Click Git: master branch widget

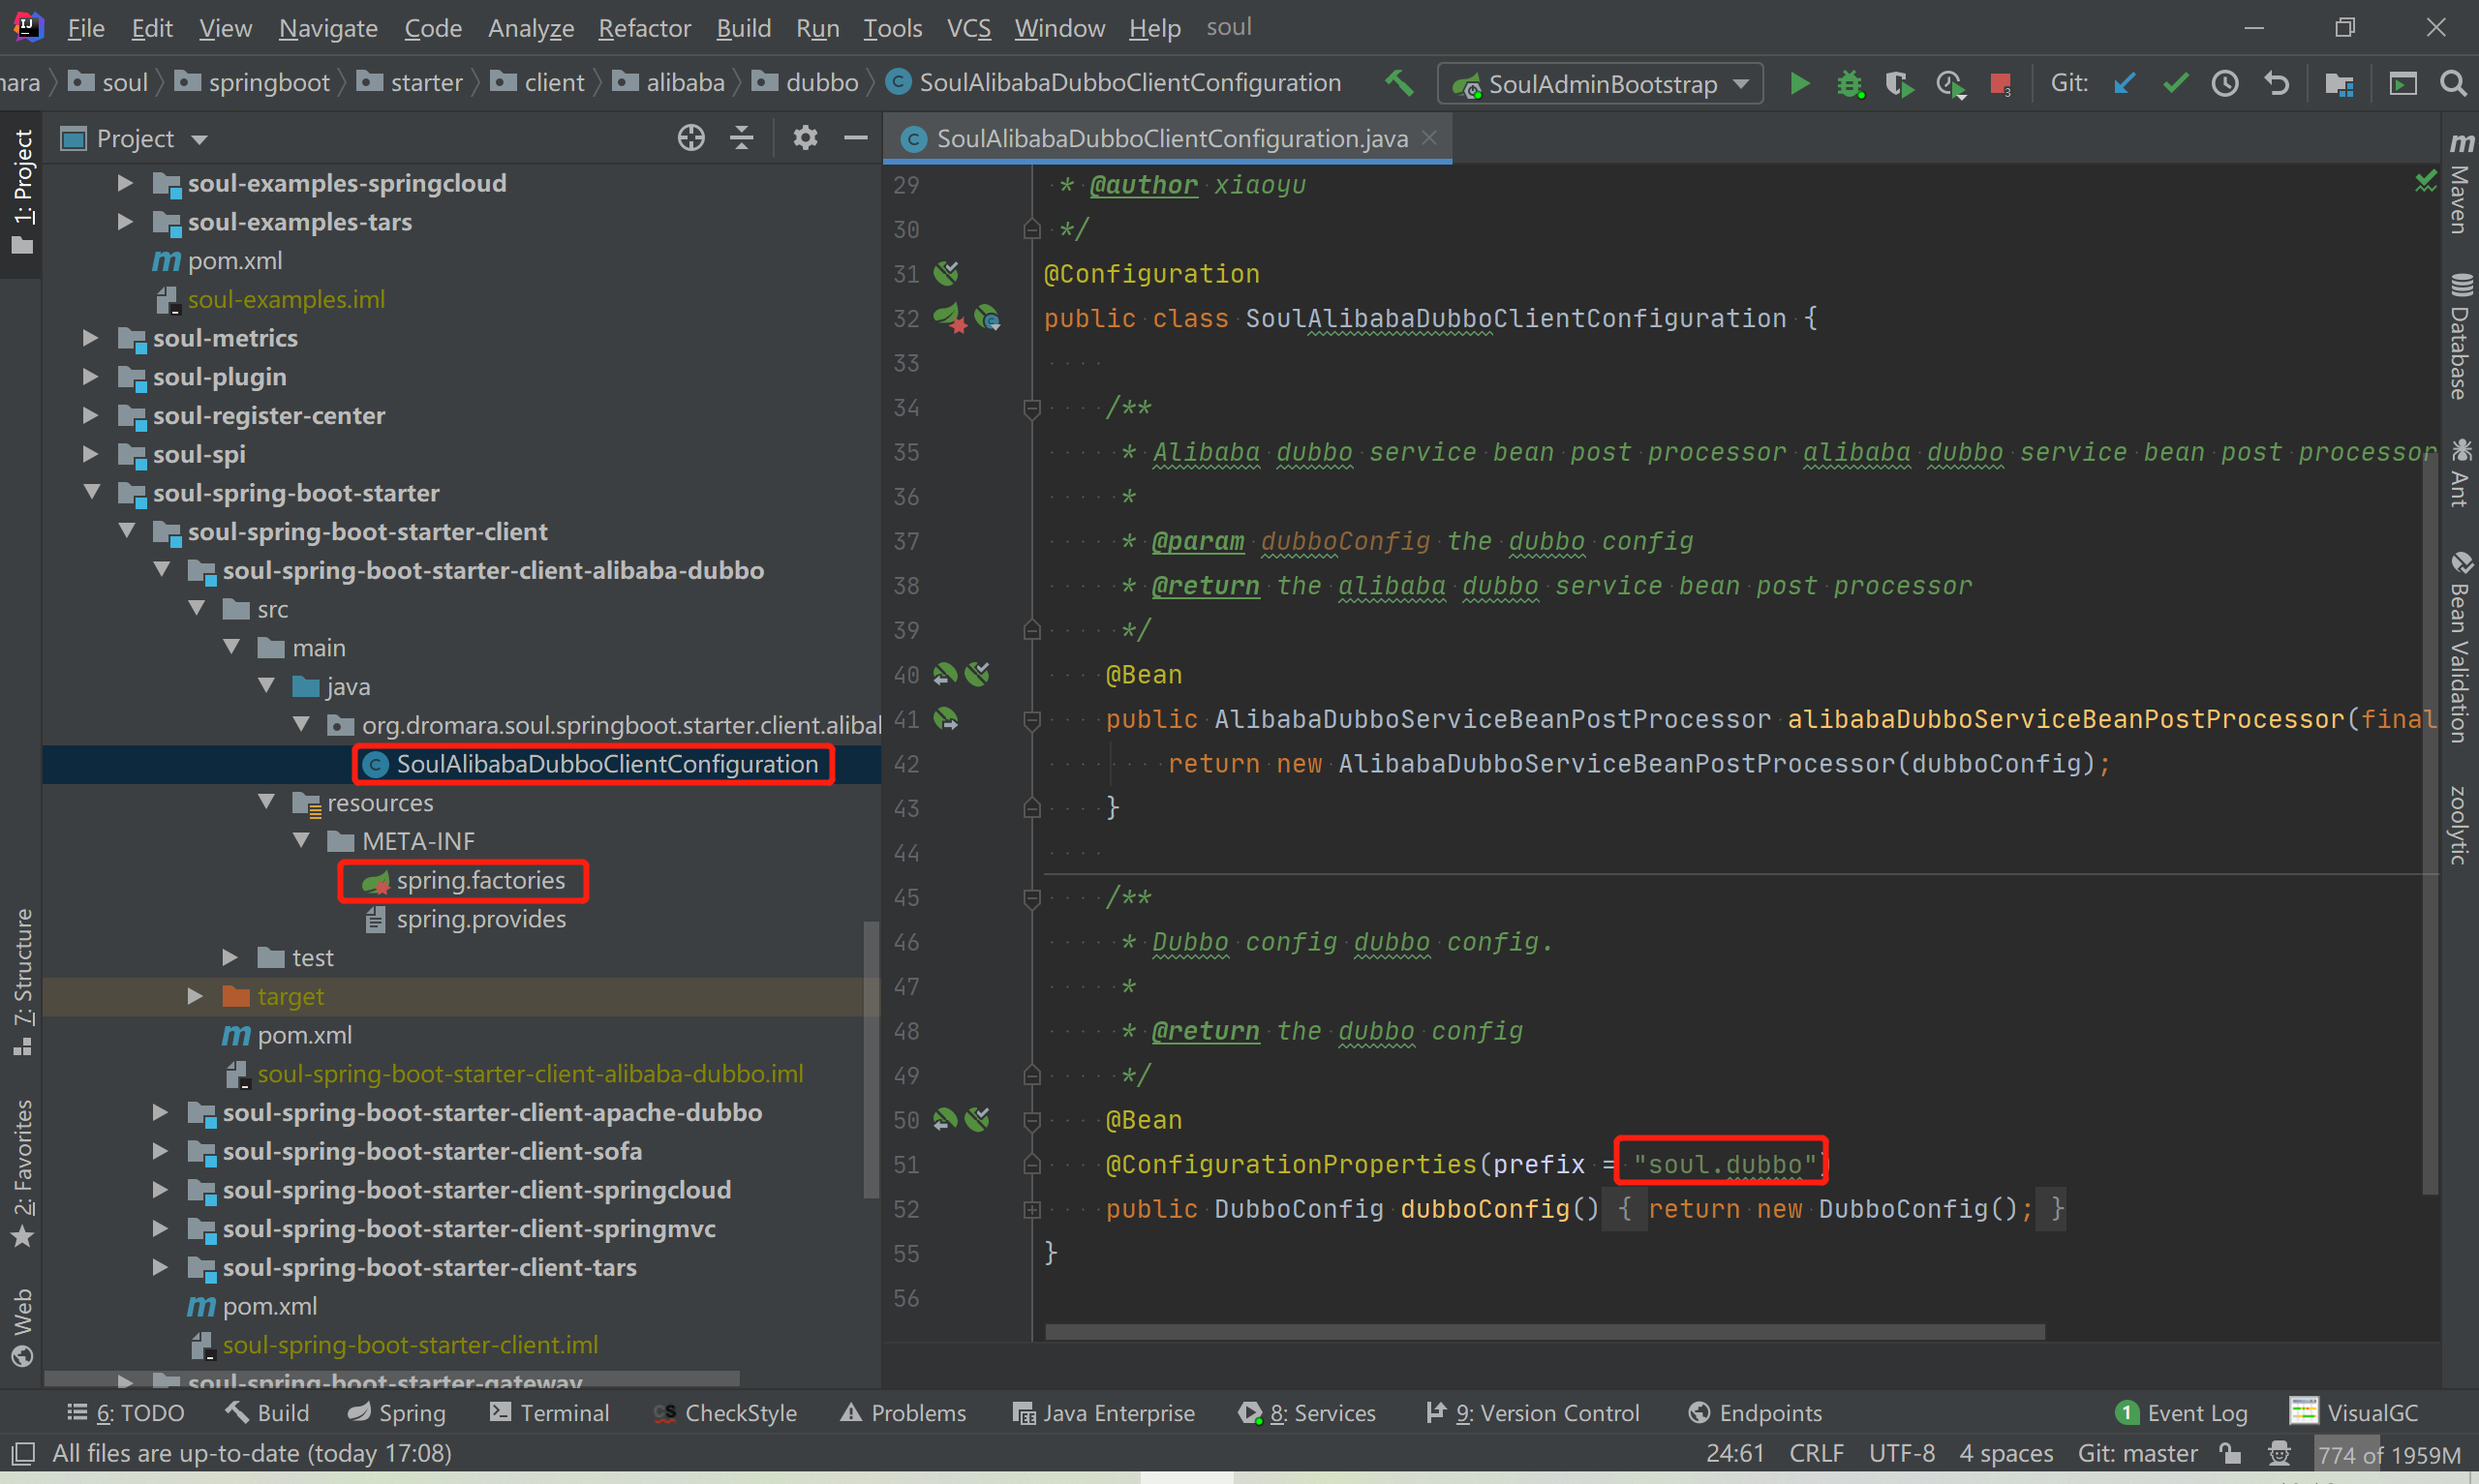(x=2137, y=1453)
